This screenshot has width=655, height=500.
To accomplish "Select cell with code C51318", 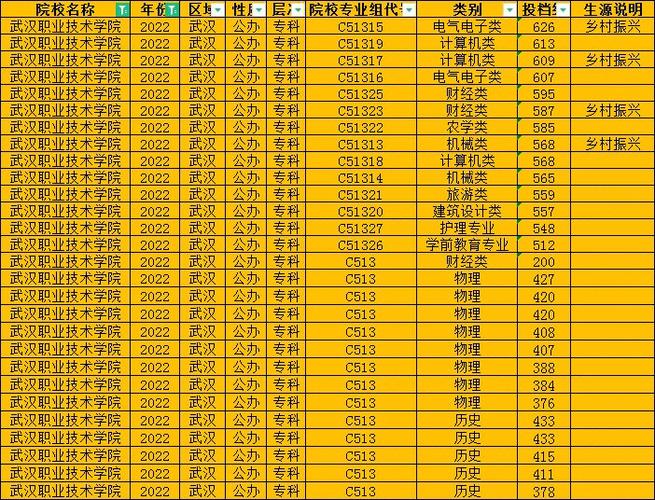I will click(361, 161).
